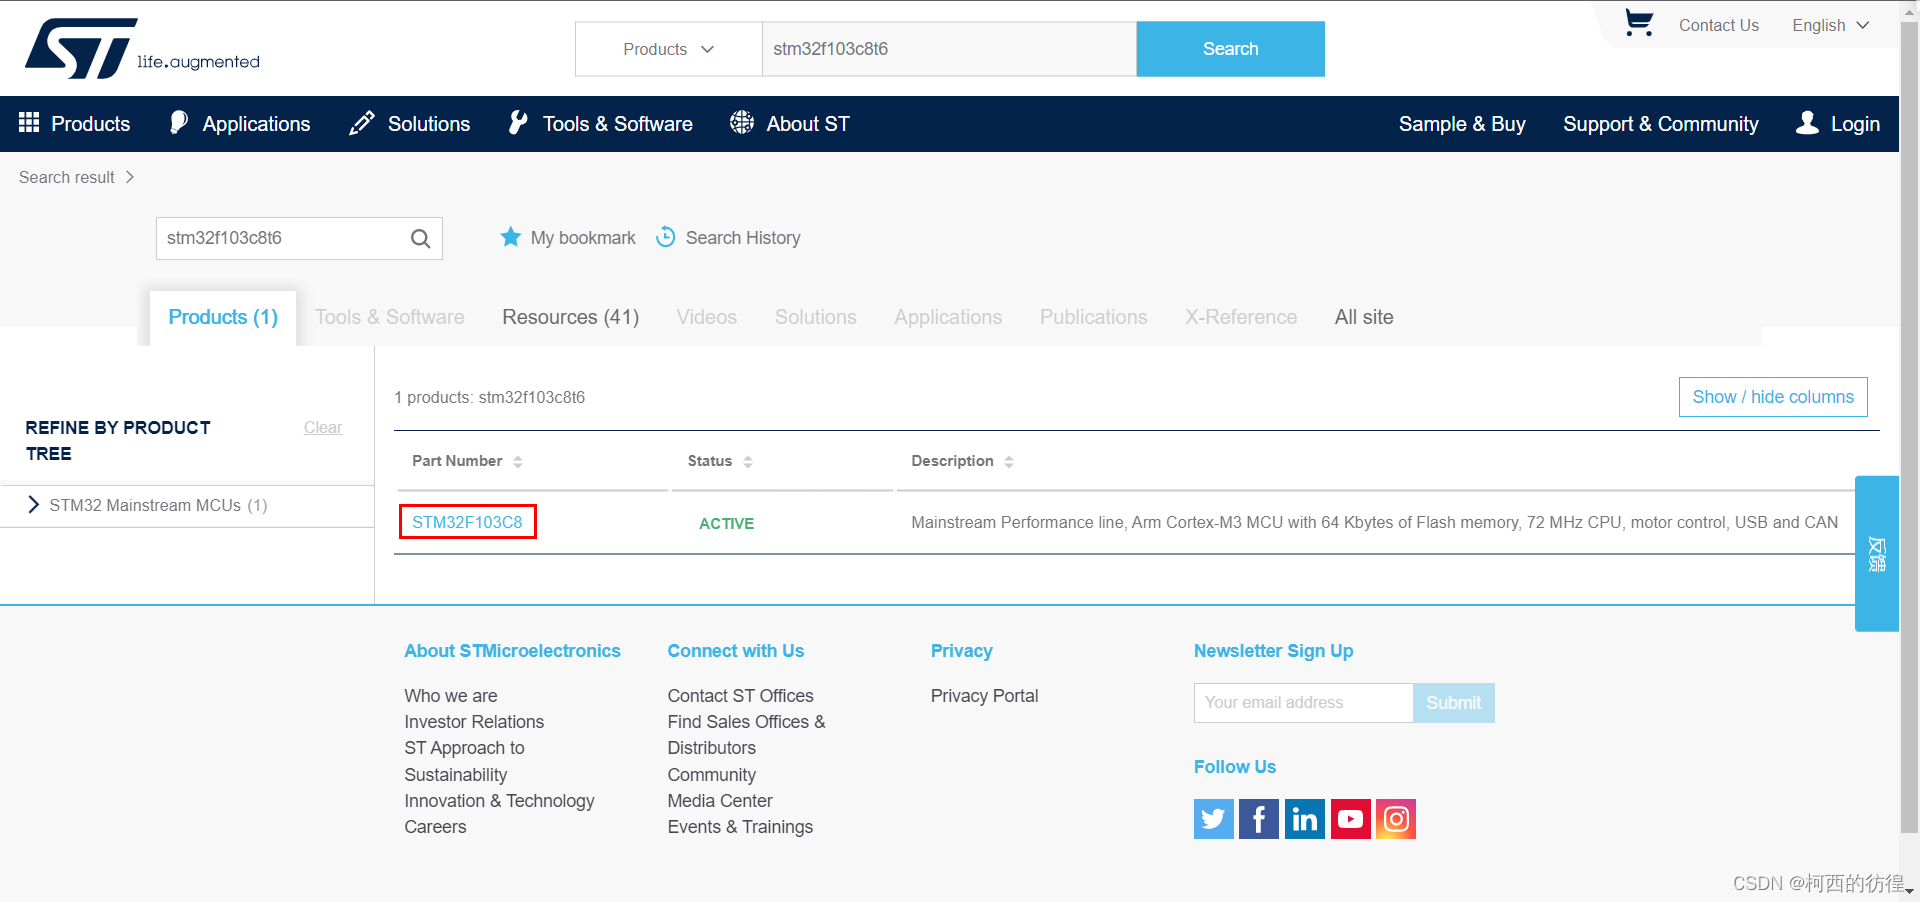Open the Products category dropdown in the search bar
The width and height of the screenshot is (1920, 902).
click(668, 49)
